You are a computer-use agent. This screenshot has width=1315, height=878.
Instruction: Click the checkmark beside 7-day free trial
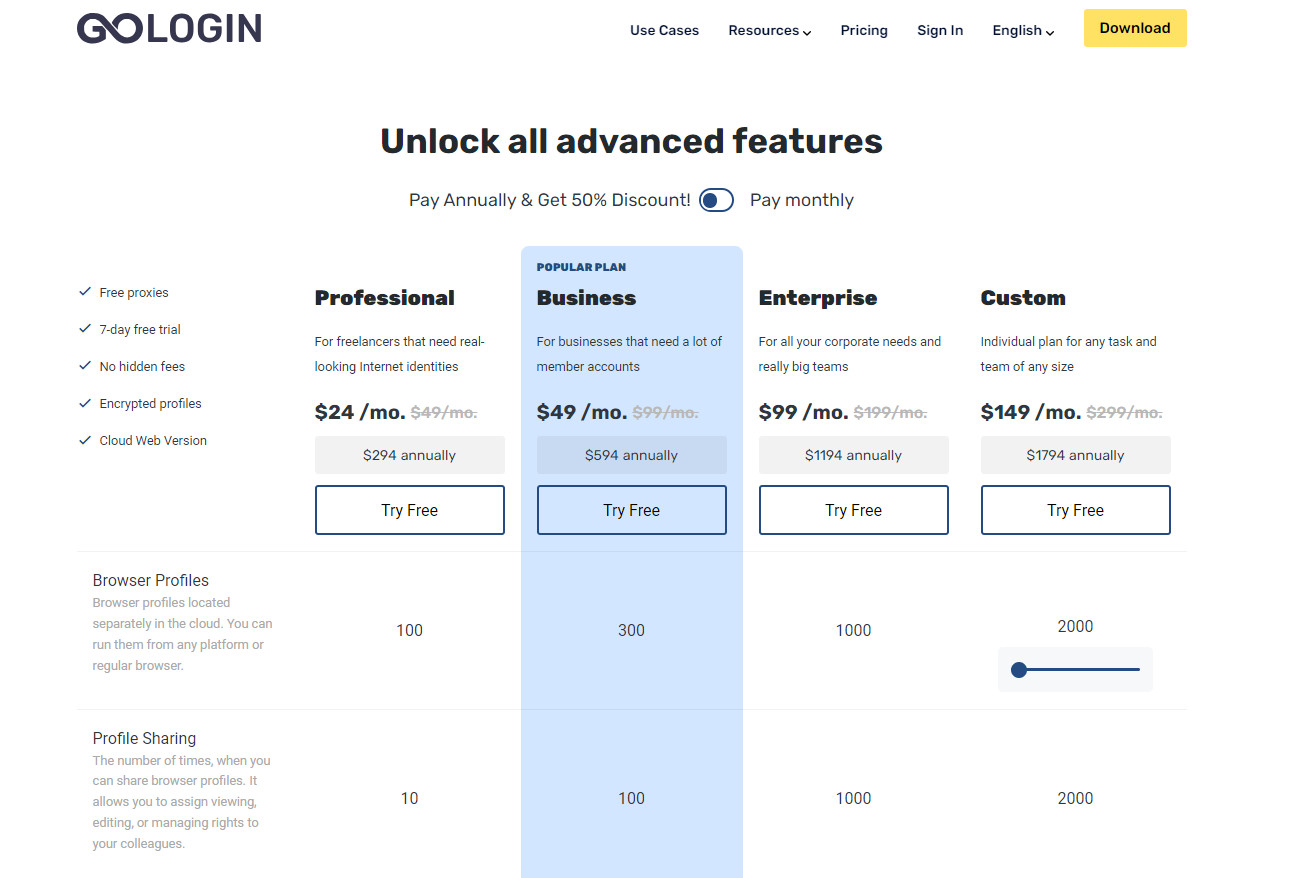85,329
